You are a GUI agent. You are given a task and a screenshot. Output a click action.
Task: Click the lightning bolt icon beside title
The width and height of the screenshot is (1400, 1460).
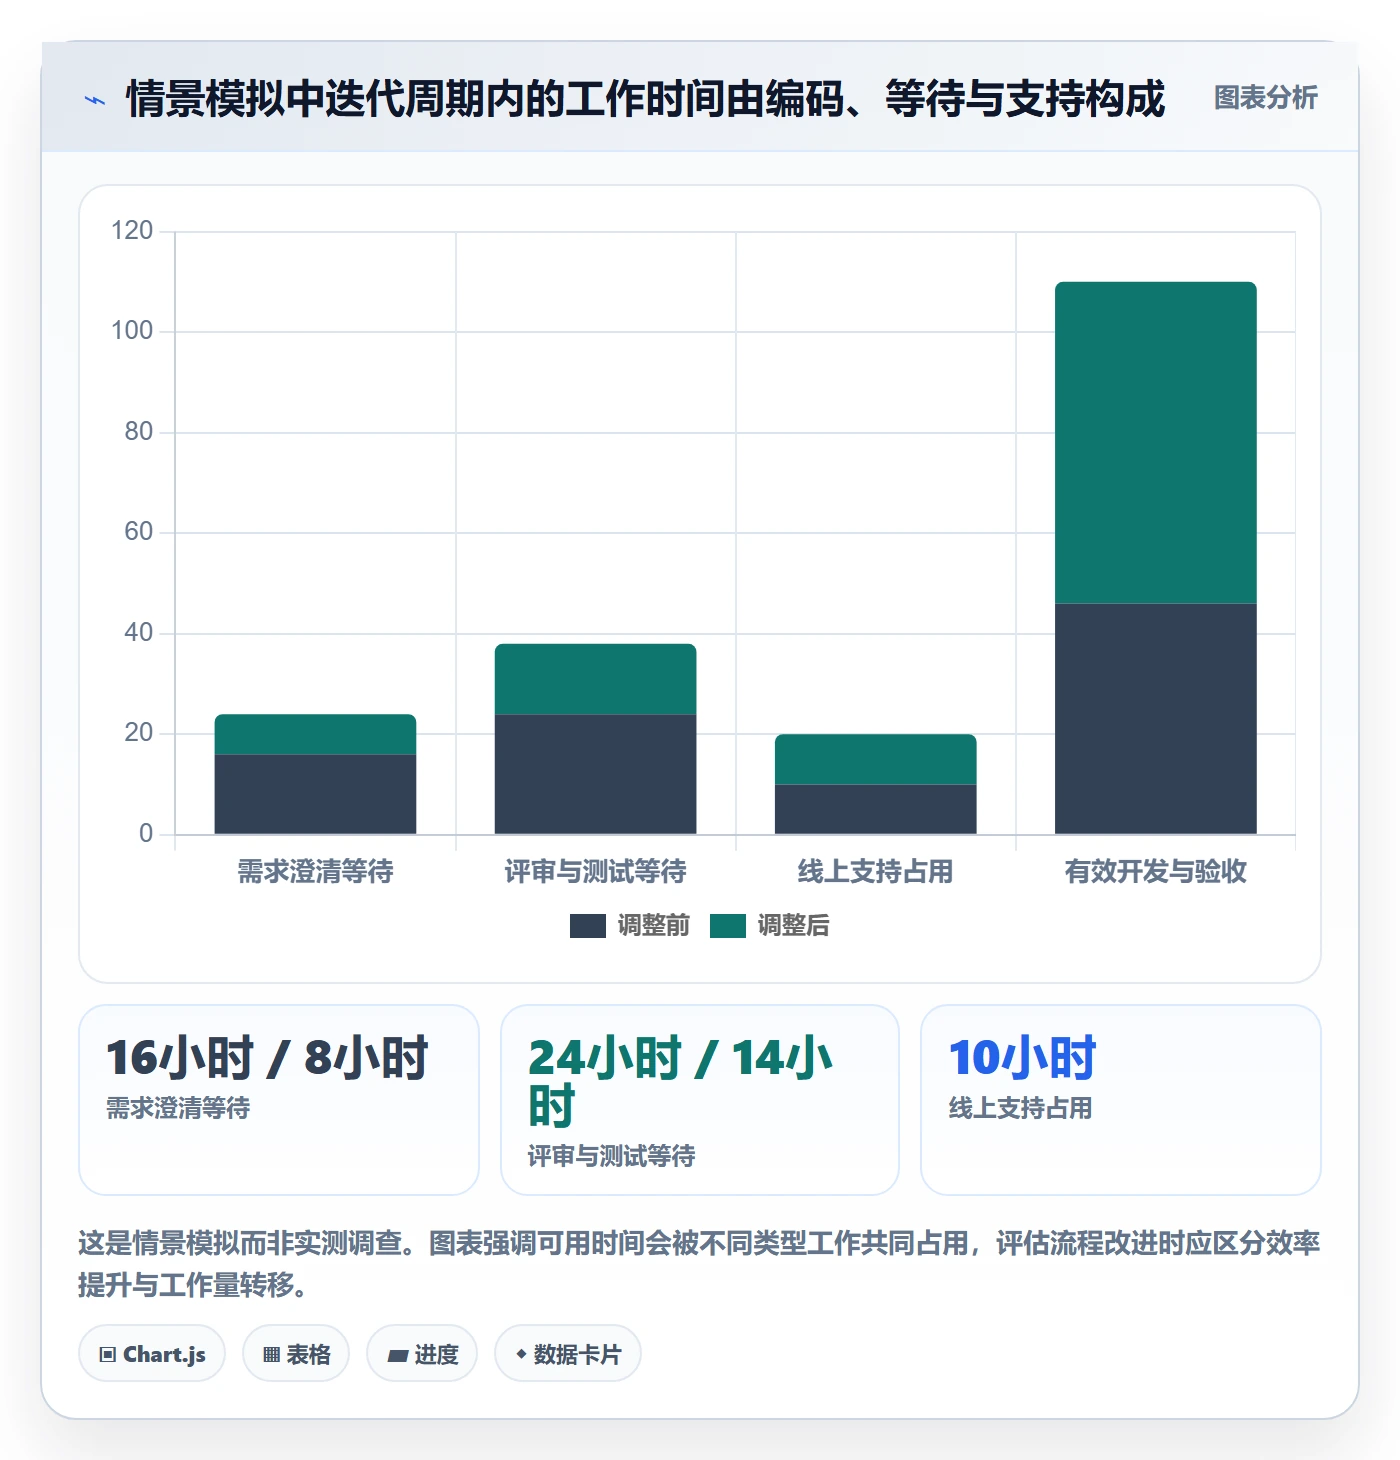(95, 100)
